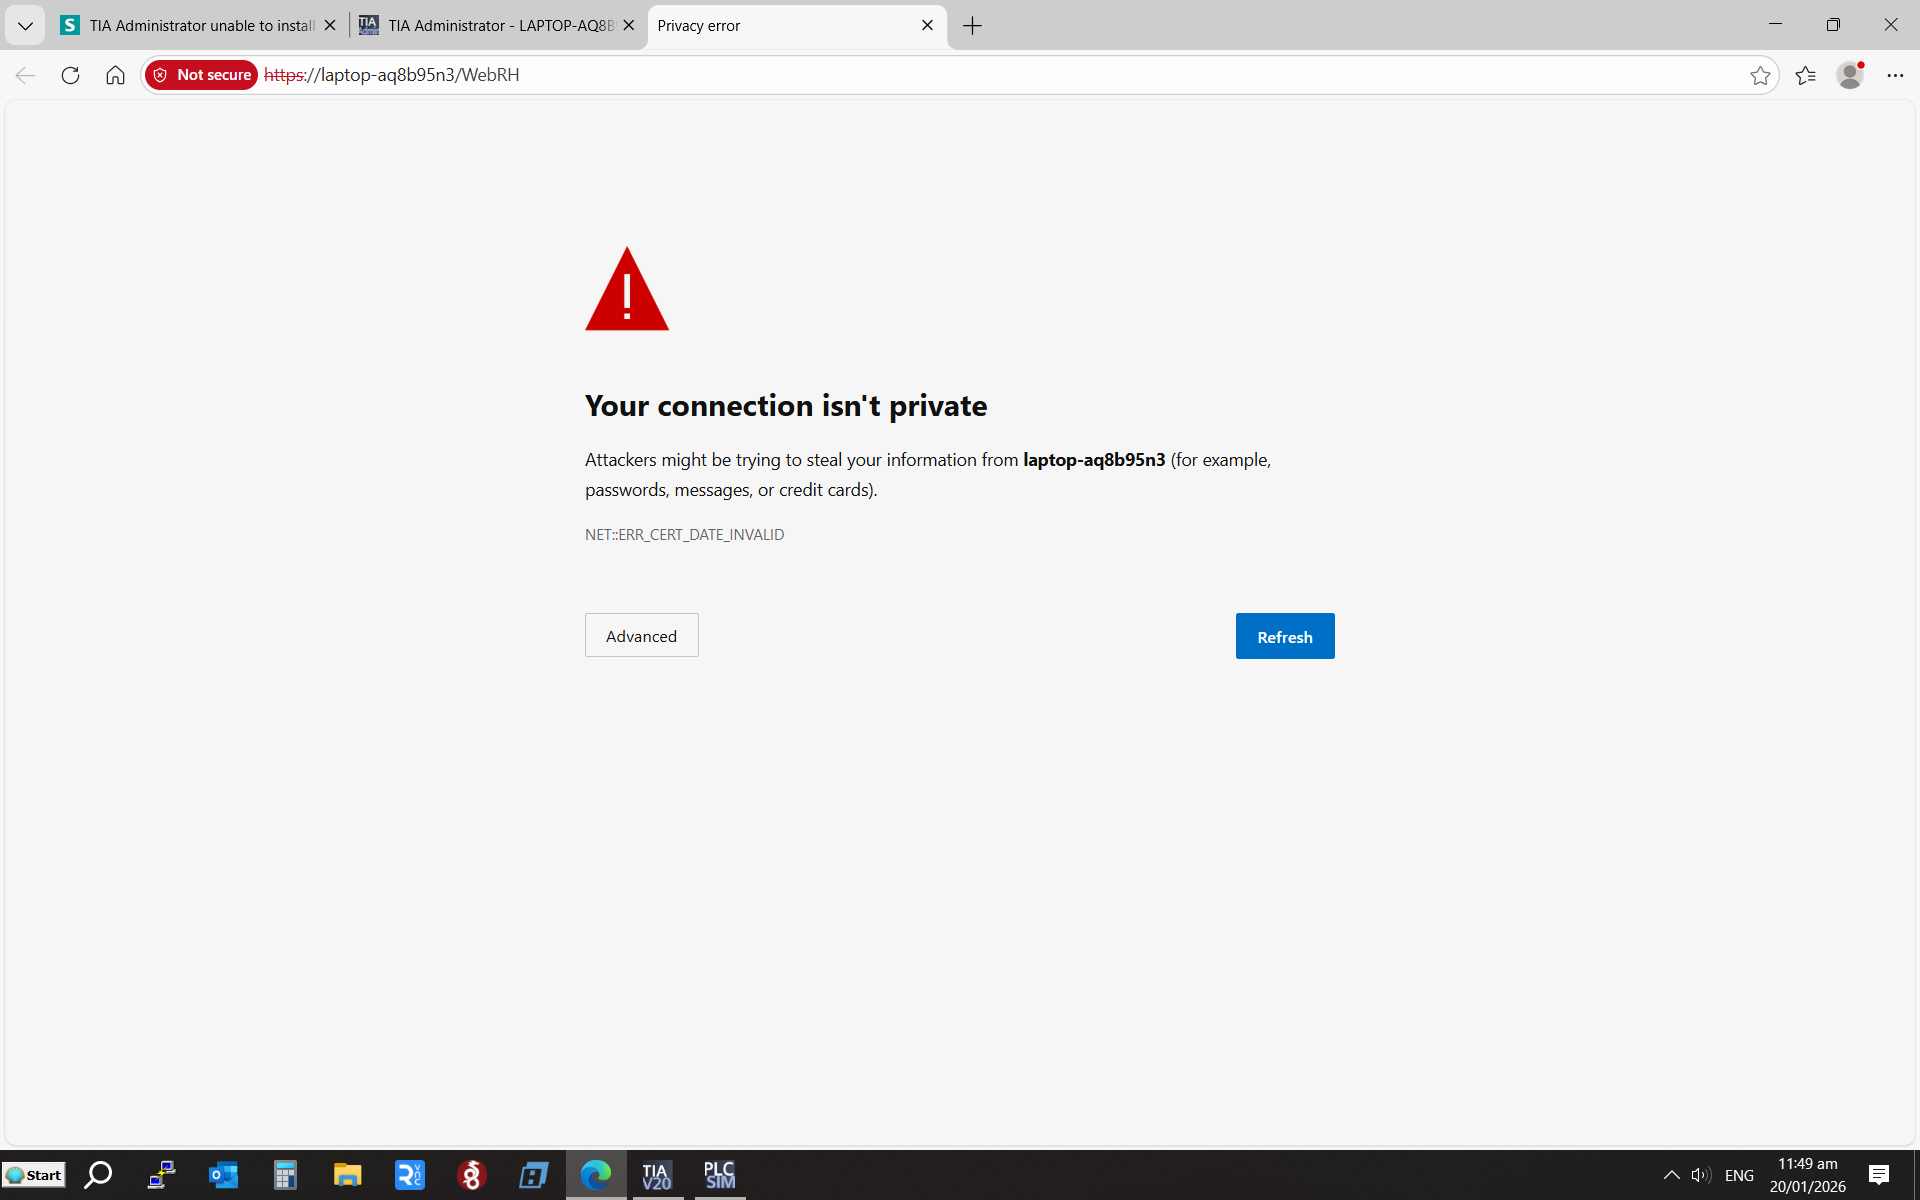Launch PLC SIM from the taskbar

tap(719, 1175)
